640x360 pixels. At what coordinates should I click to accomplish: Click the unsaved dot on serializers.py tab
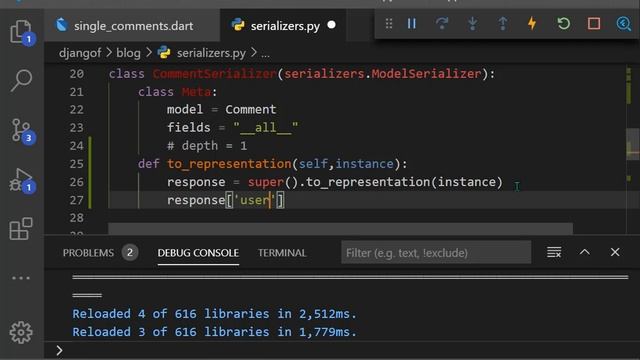[332, 25]
